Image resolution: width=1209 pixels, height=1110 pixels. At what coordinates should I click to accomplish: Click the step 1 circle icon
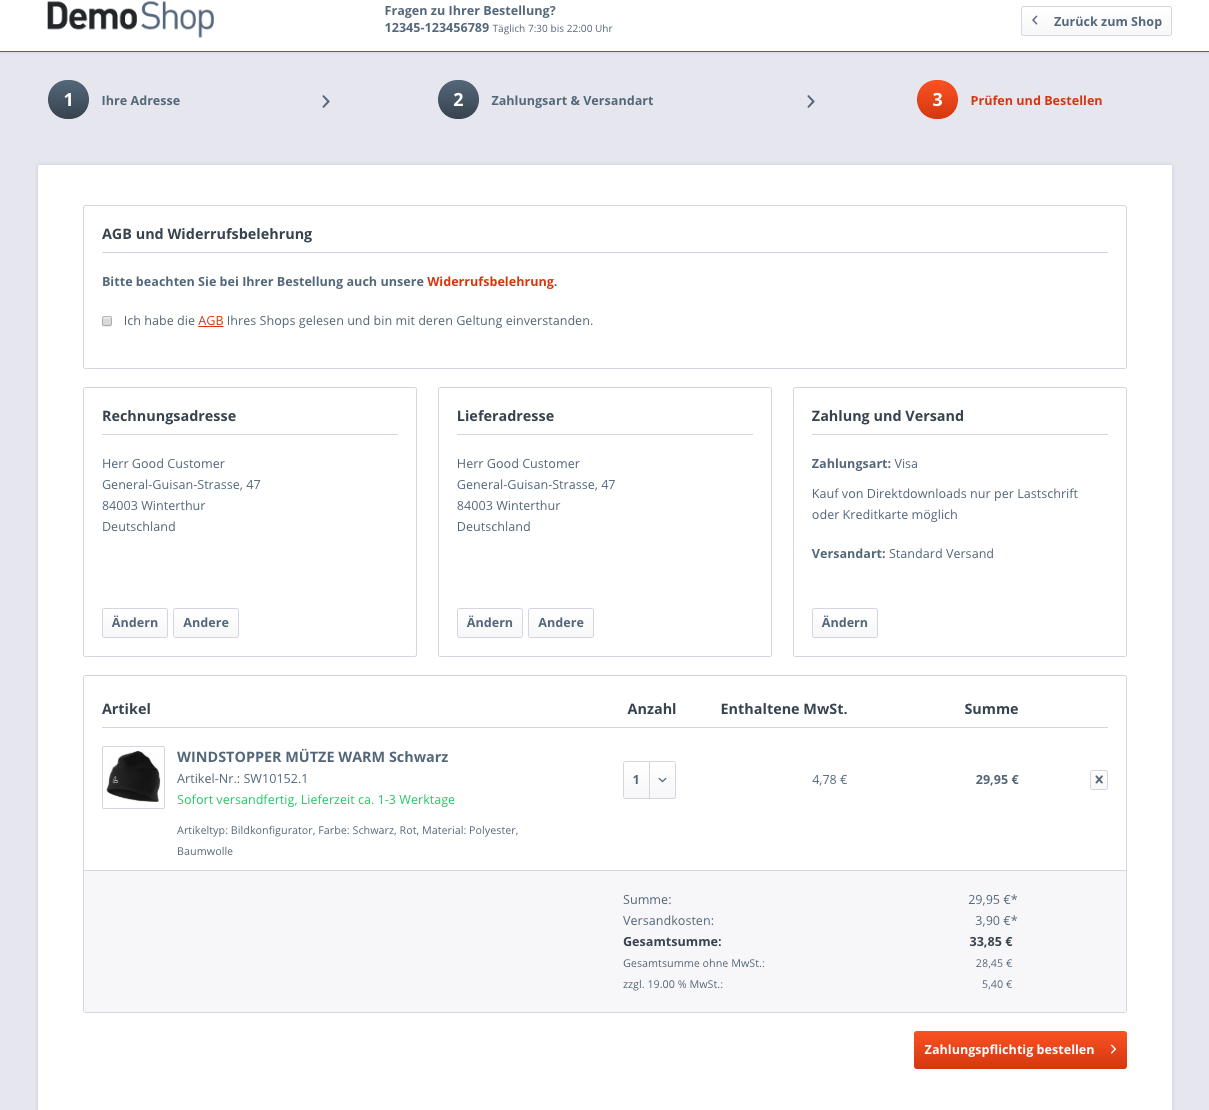(x=68, y=100)
